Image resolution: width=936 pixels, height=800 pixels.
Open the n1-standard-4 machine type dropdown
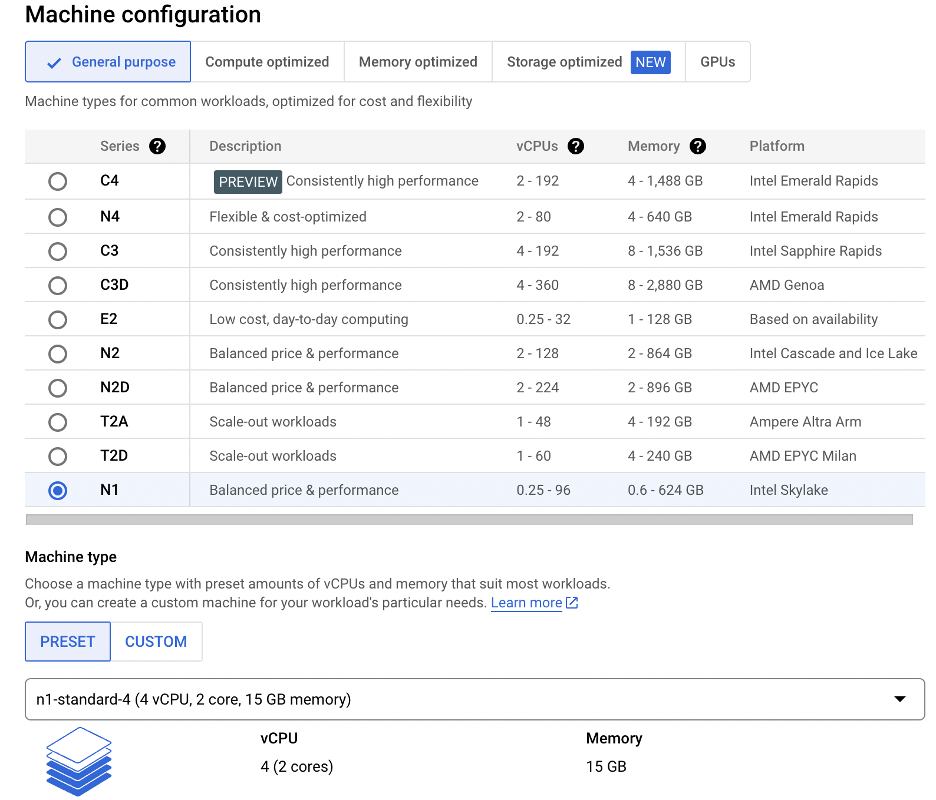(475, 699)
